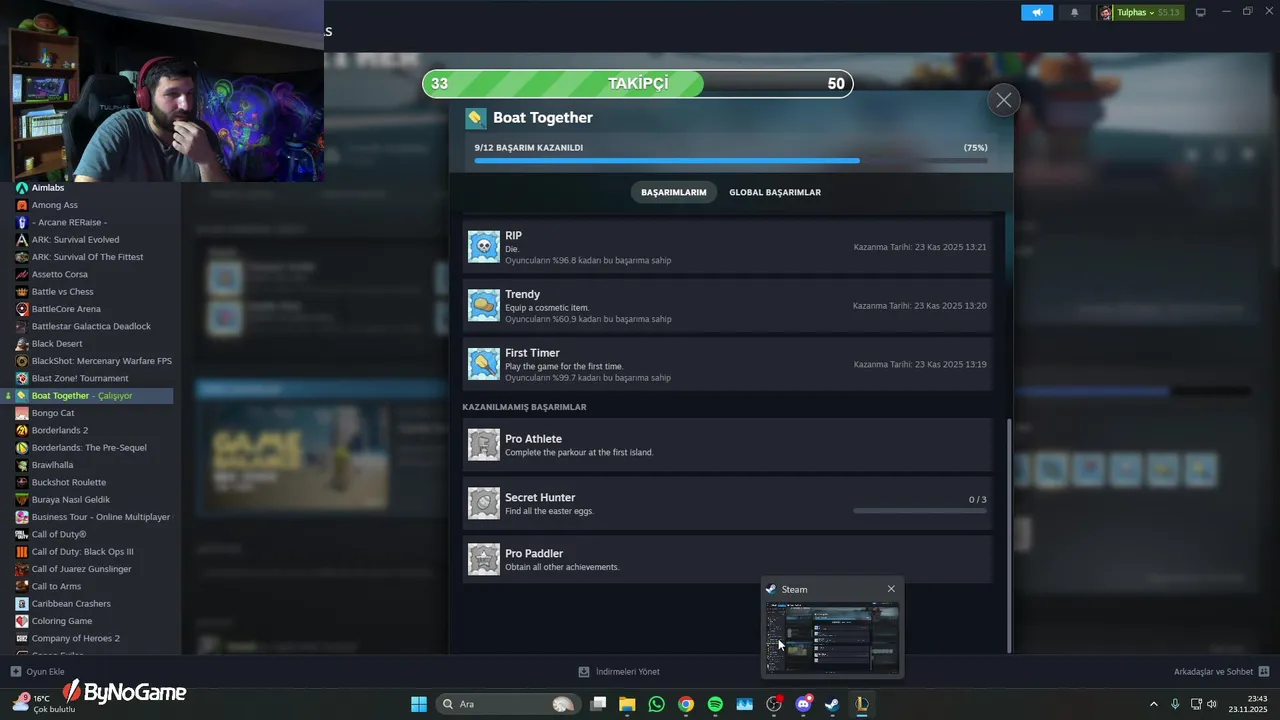
Task: Click the microphone tray icon
Action: 1175,704
